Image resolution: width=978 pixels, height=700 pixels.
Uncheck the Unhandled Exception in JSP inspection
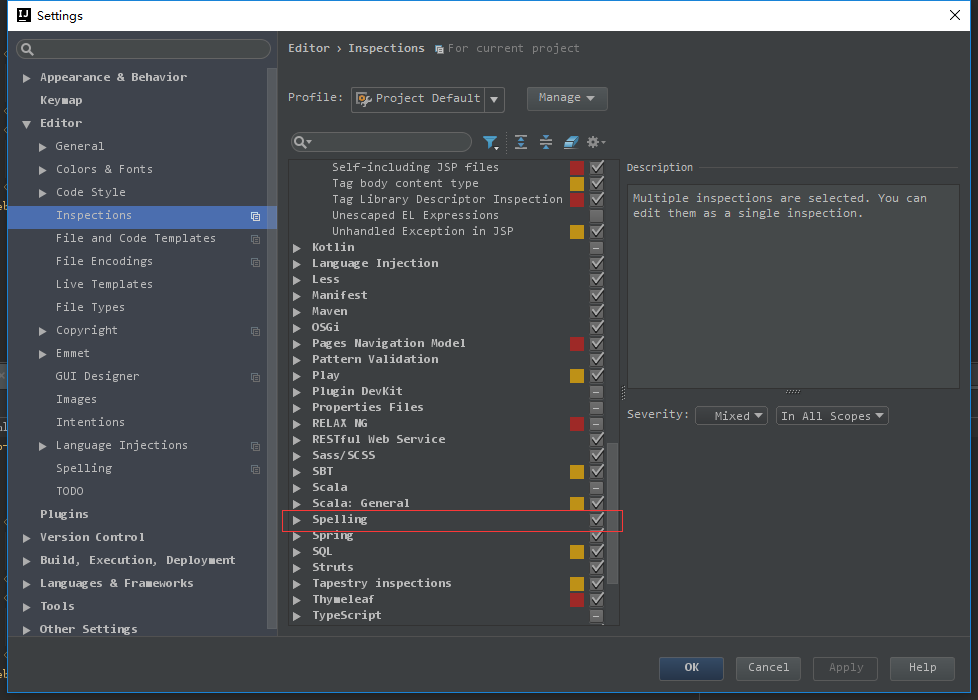[x=597, y=232]
